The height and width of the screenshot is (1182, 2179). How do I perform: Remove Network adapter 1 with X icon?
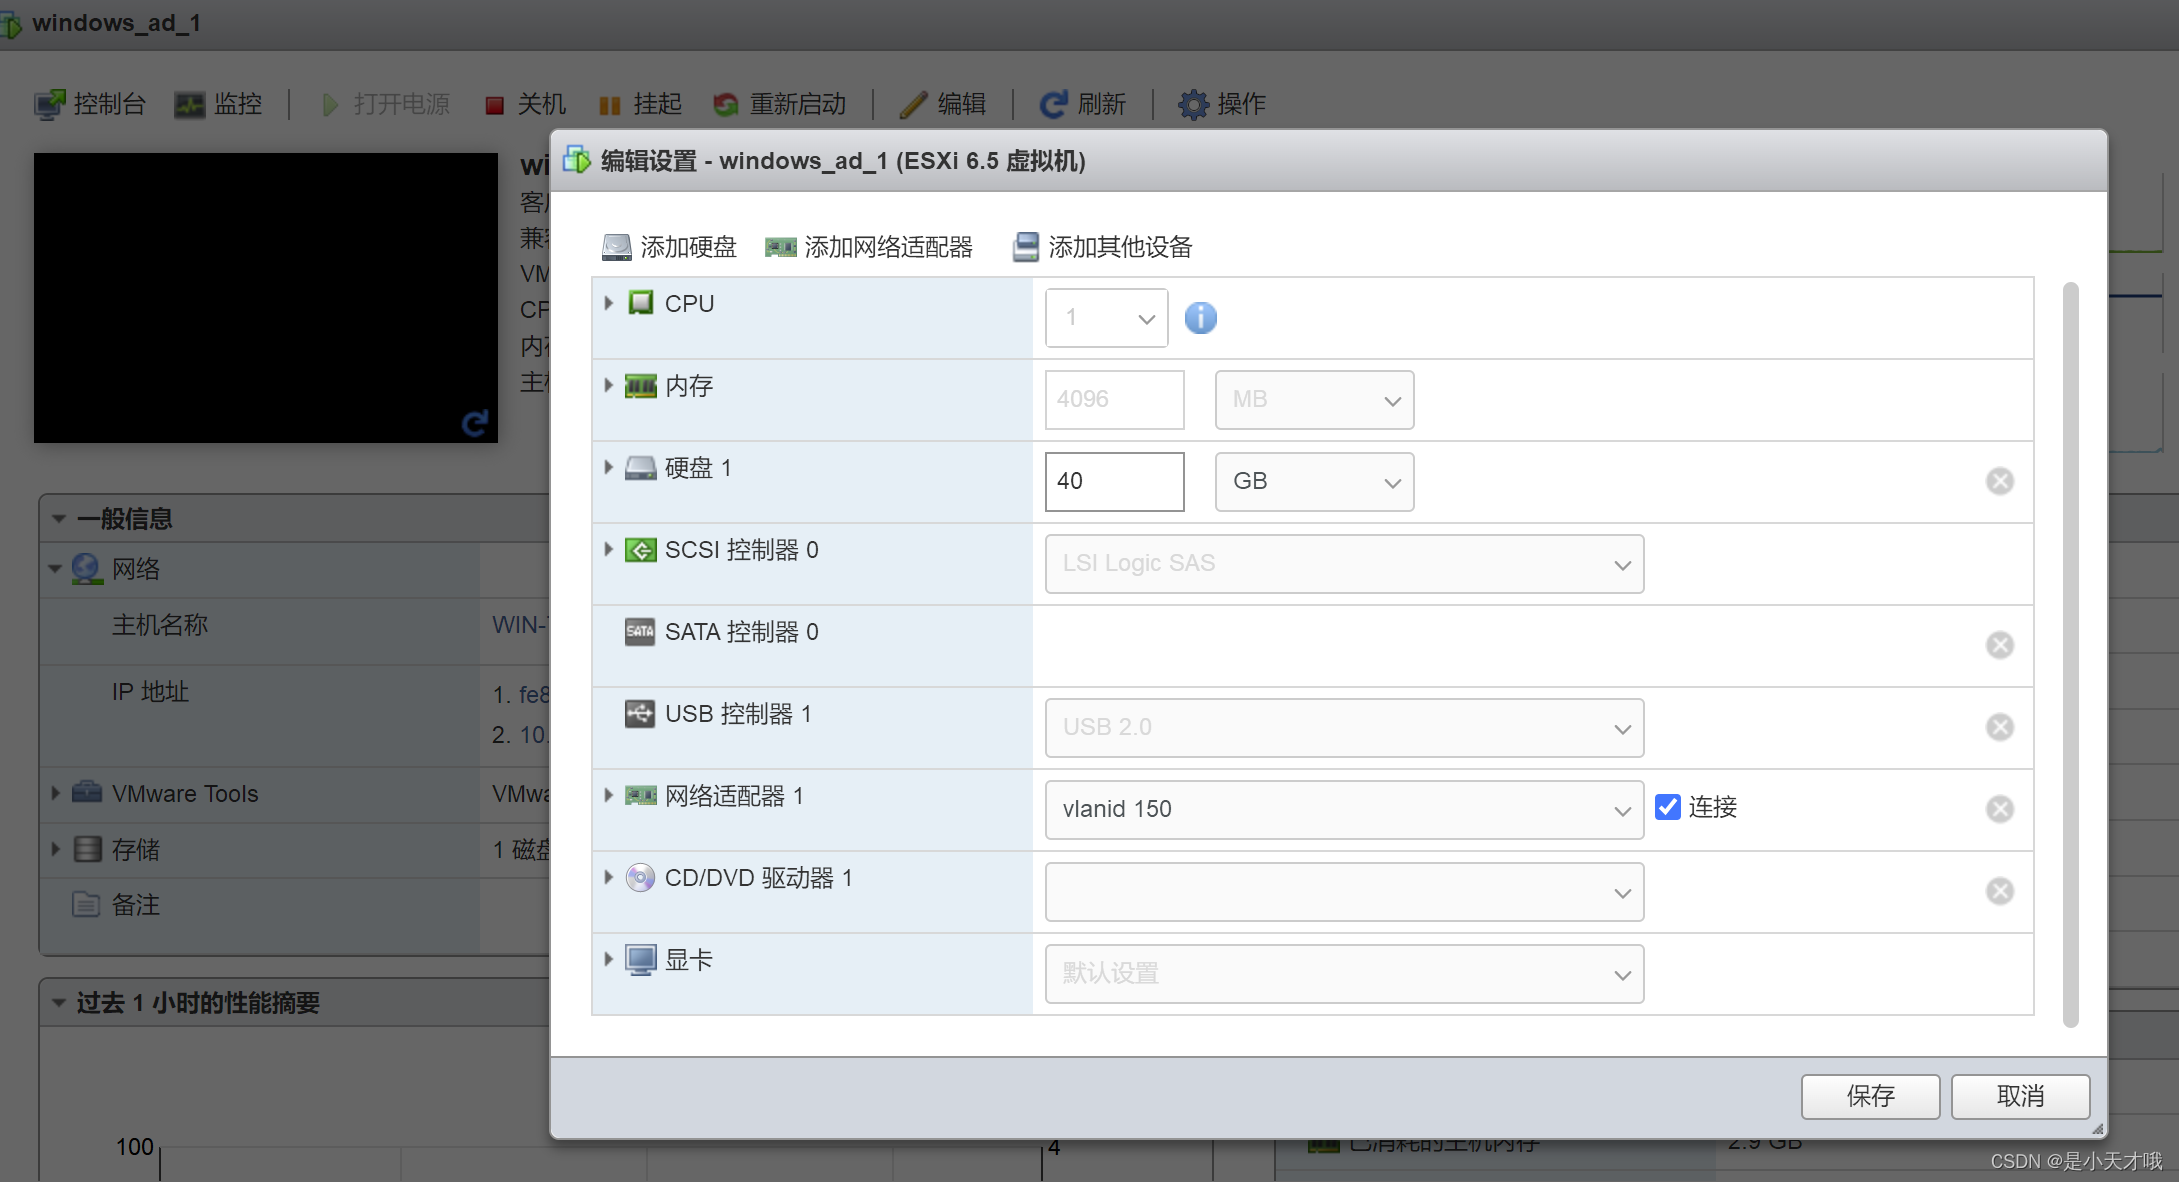(x=1999, y=809)
